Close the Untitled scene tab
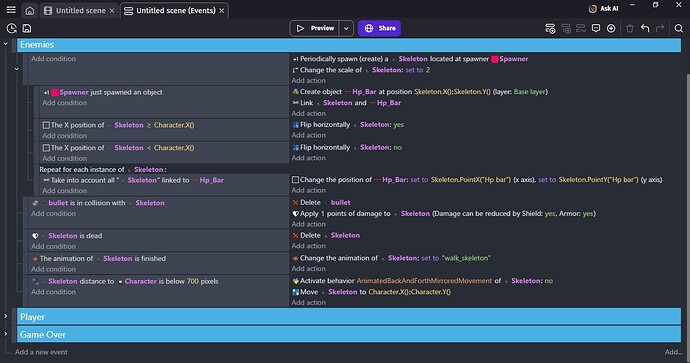The height and width of the screenshot is (363, 690). point(112,11)
